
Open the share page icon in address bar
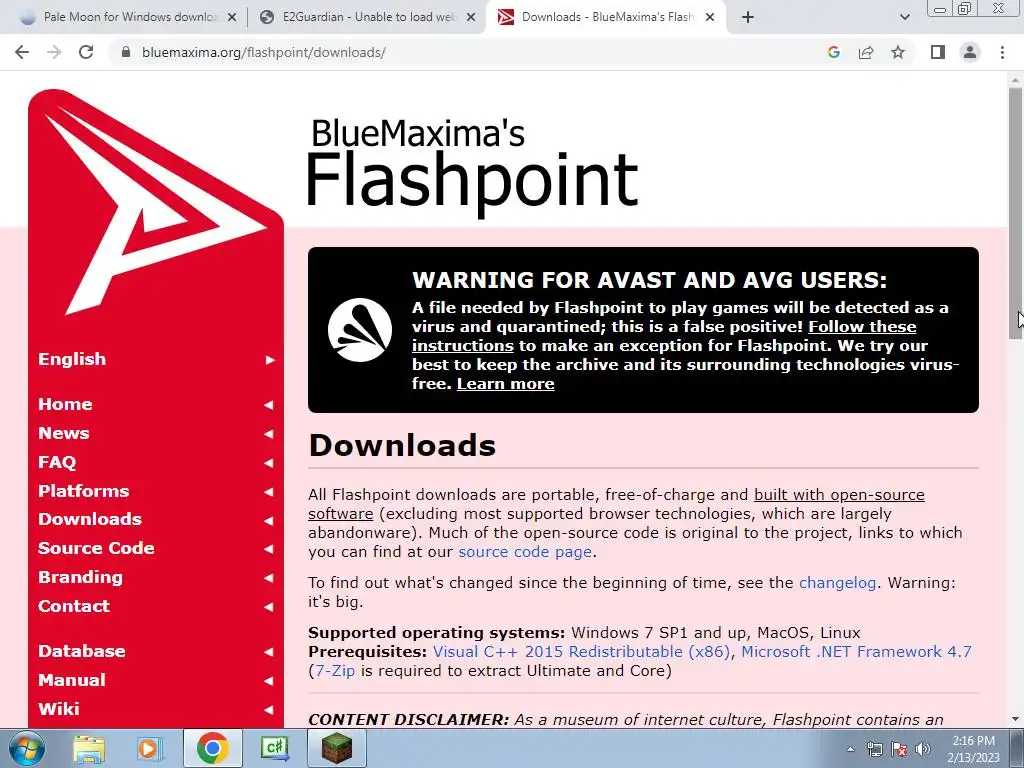click(866, 52)
